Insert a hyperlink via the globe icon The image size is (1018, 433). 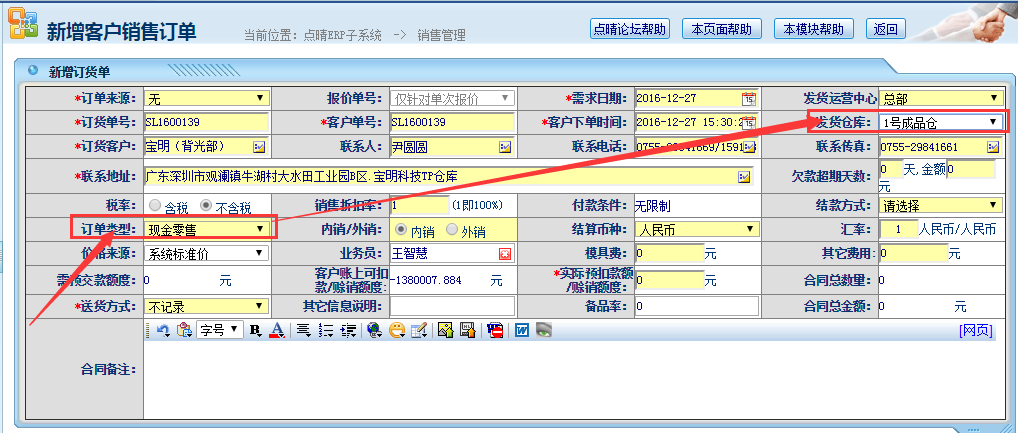click(374, 330)
